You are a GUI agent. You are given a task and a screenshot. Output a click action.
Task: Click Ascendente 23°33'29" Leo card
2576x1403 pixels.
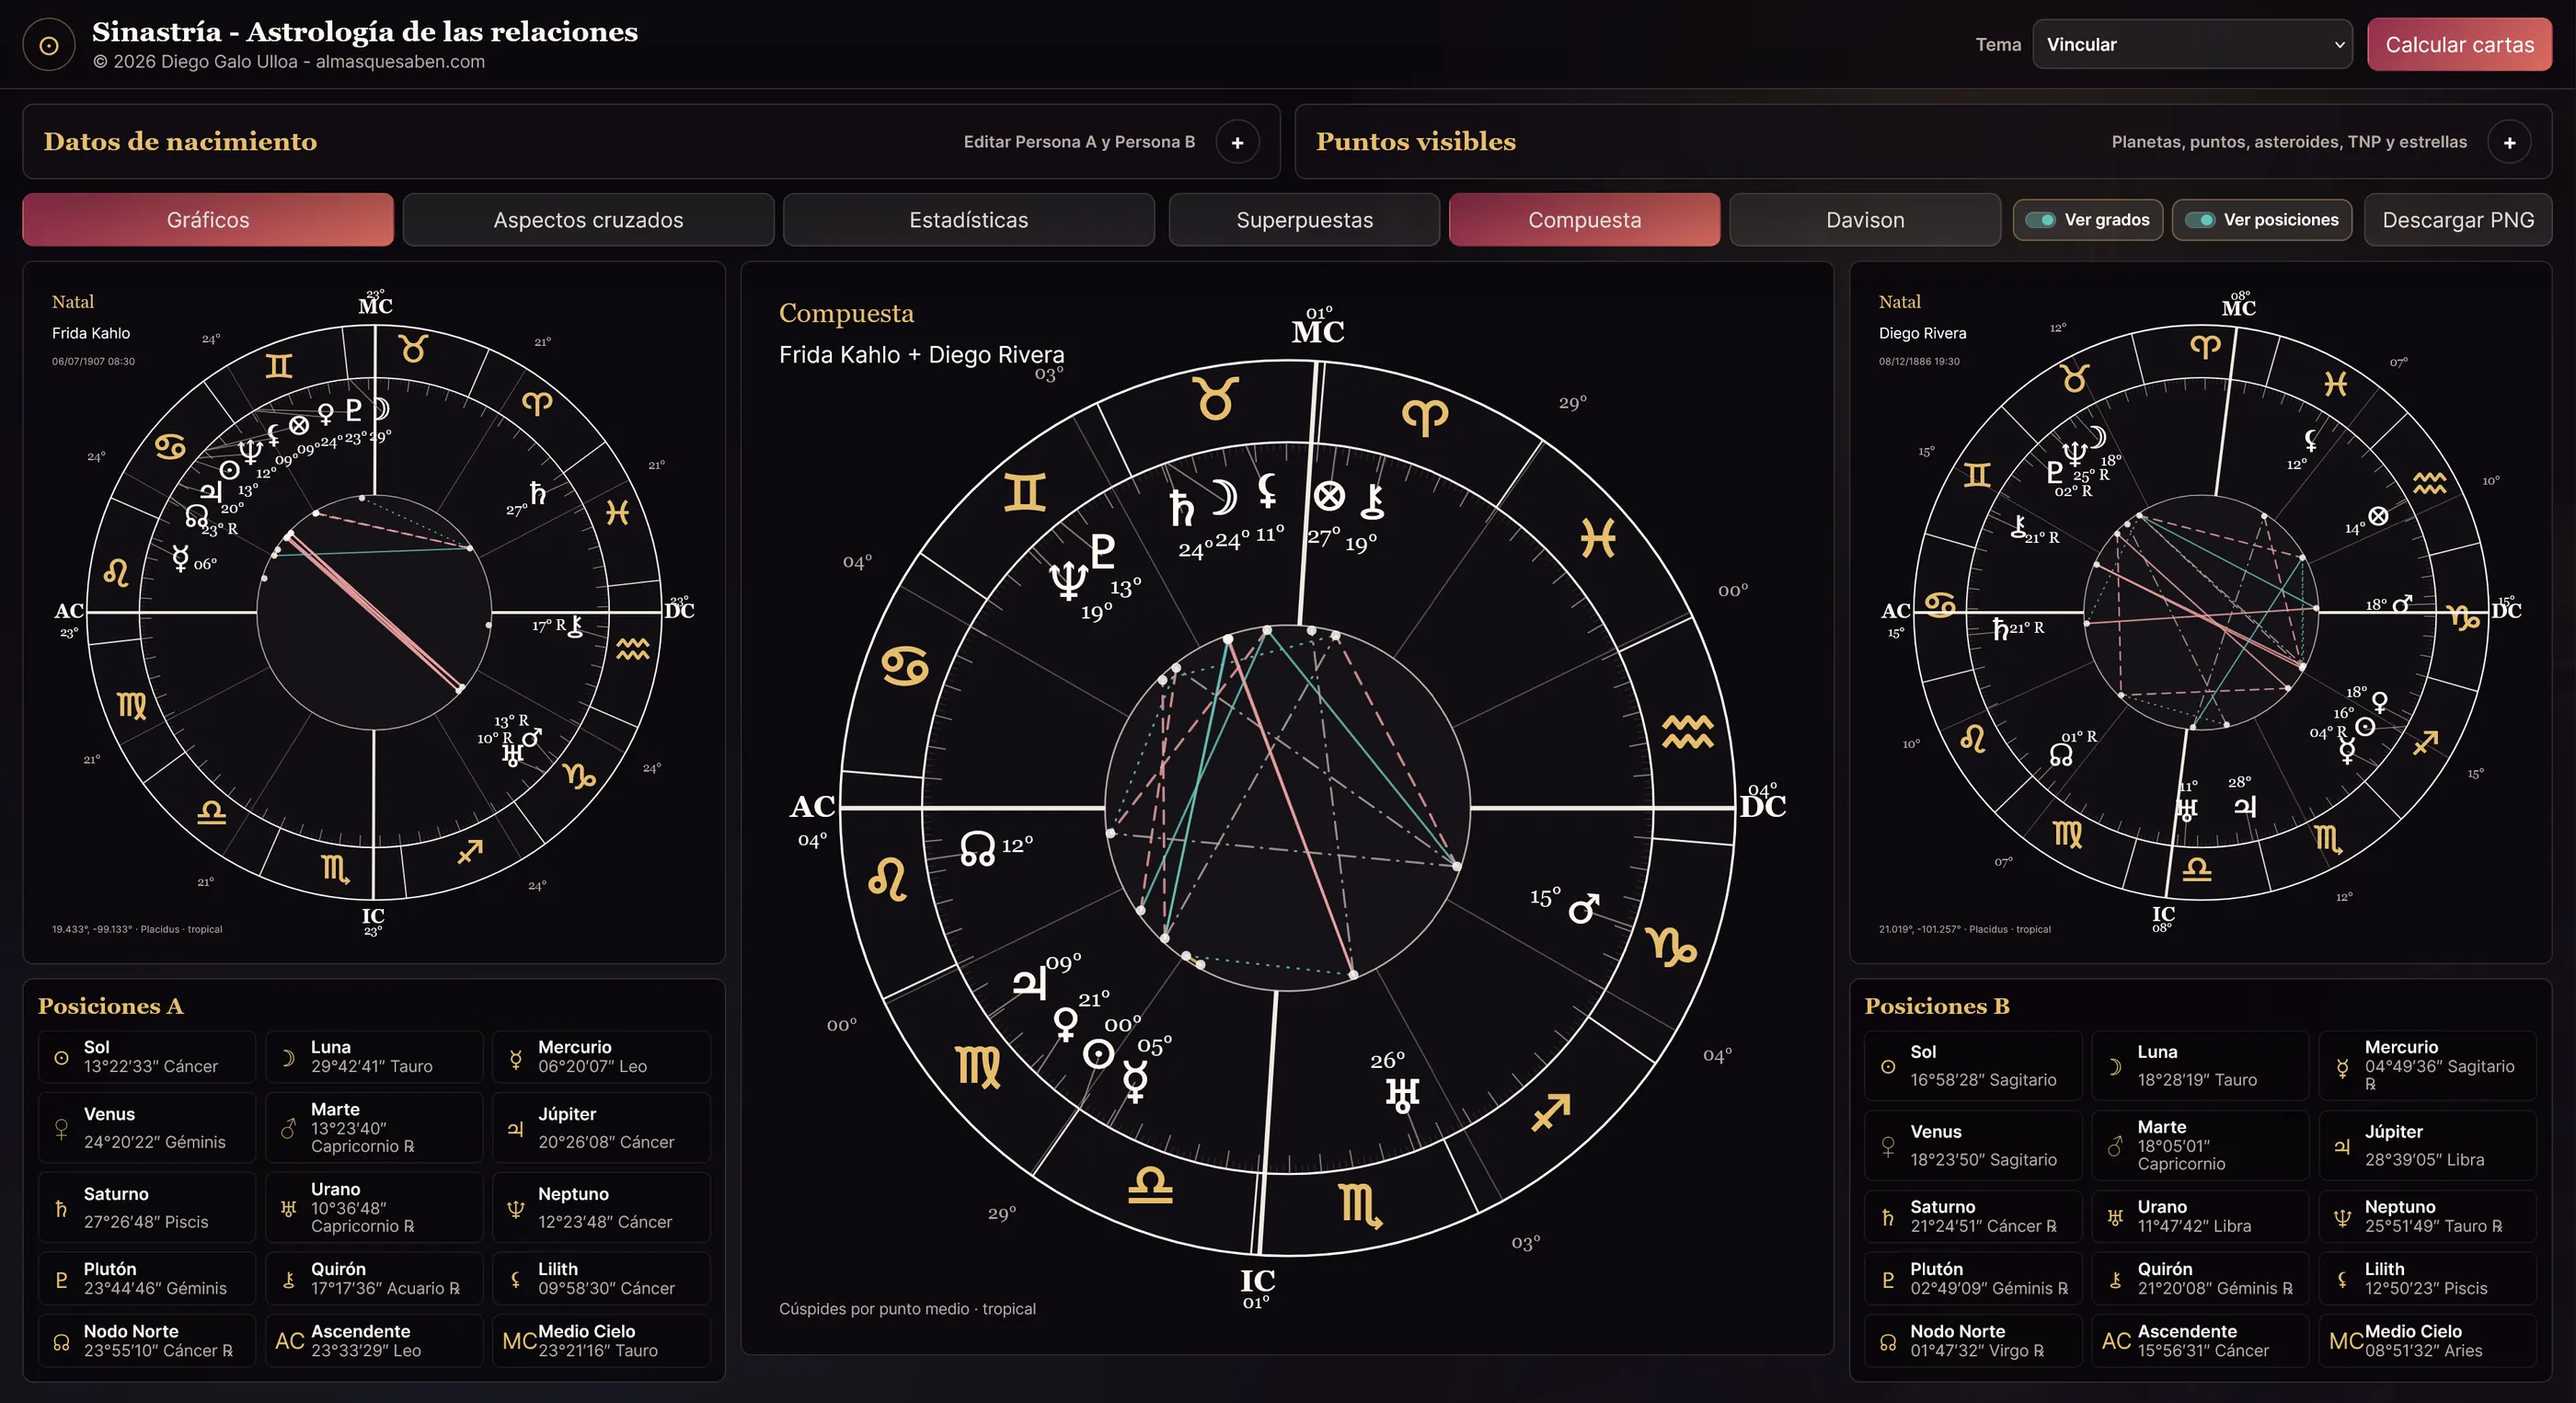(x=374, y=1340)
